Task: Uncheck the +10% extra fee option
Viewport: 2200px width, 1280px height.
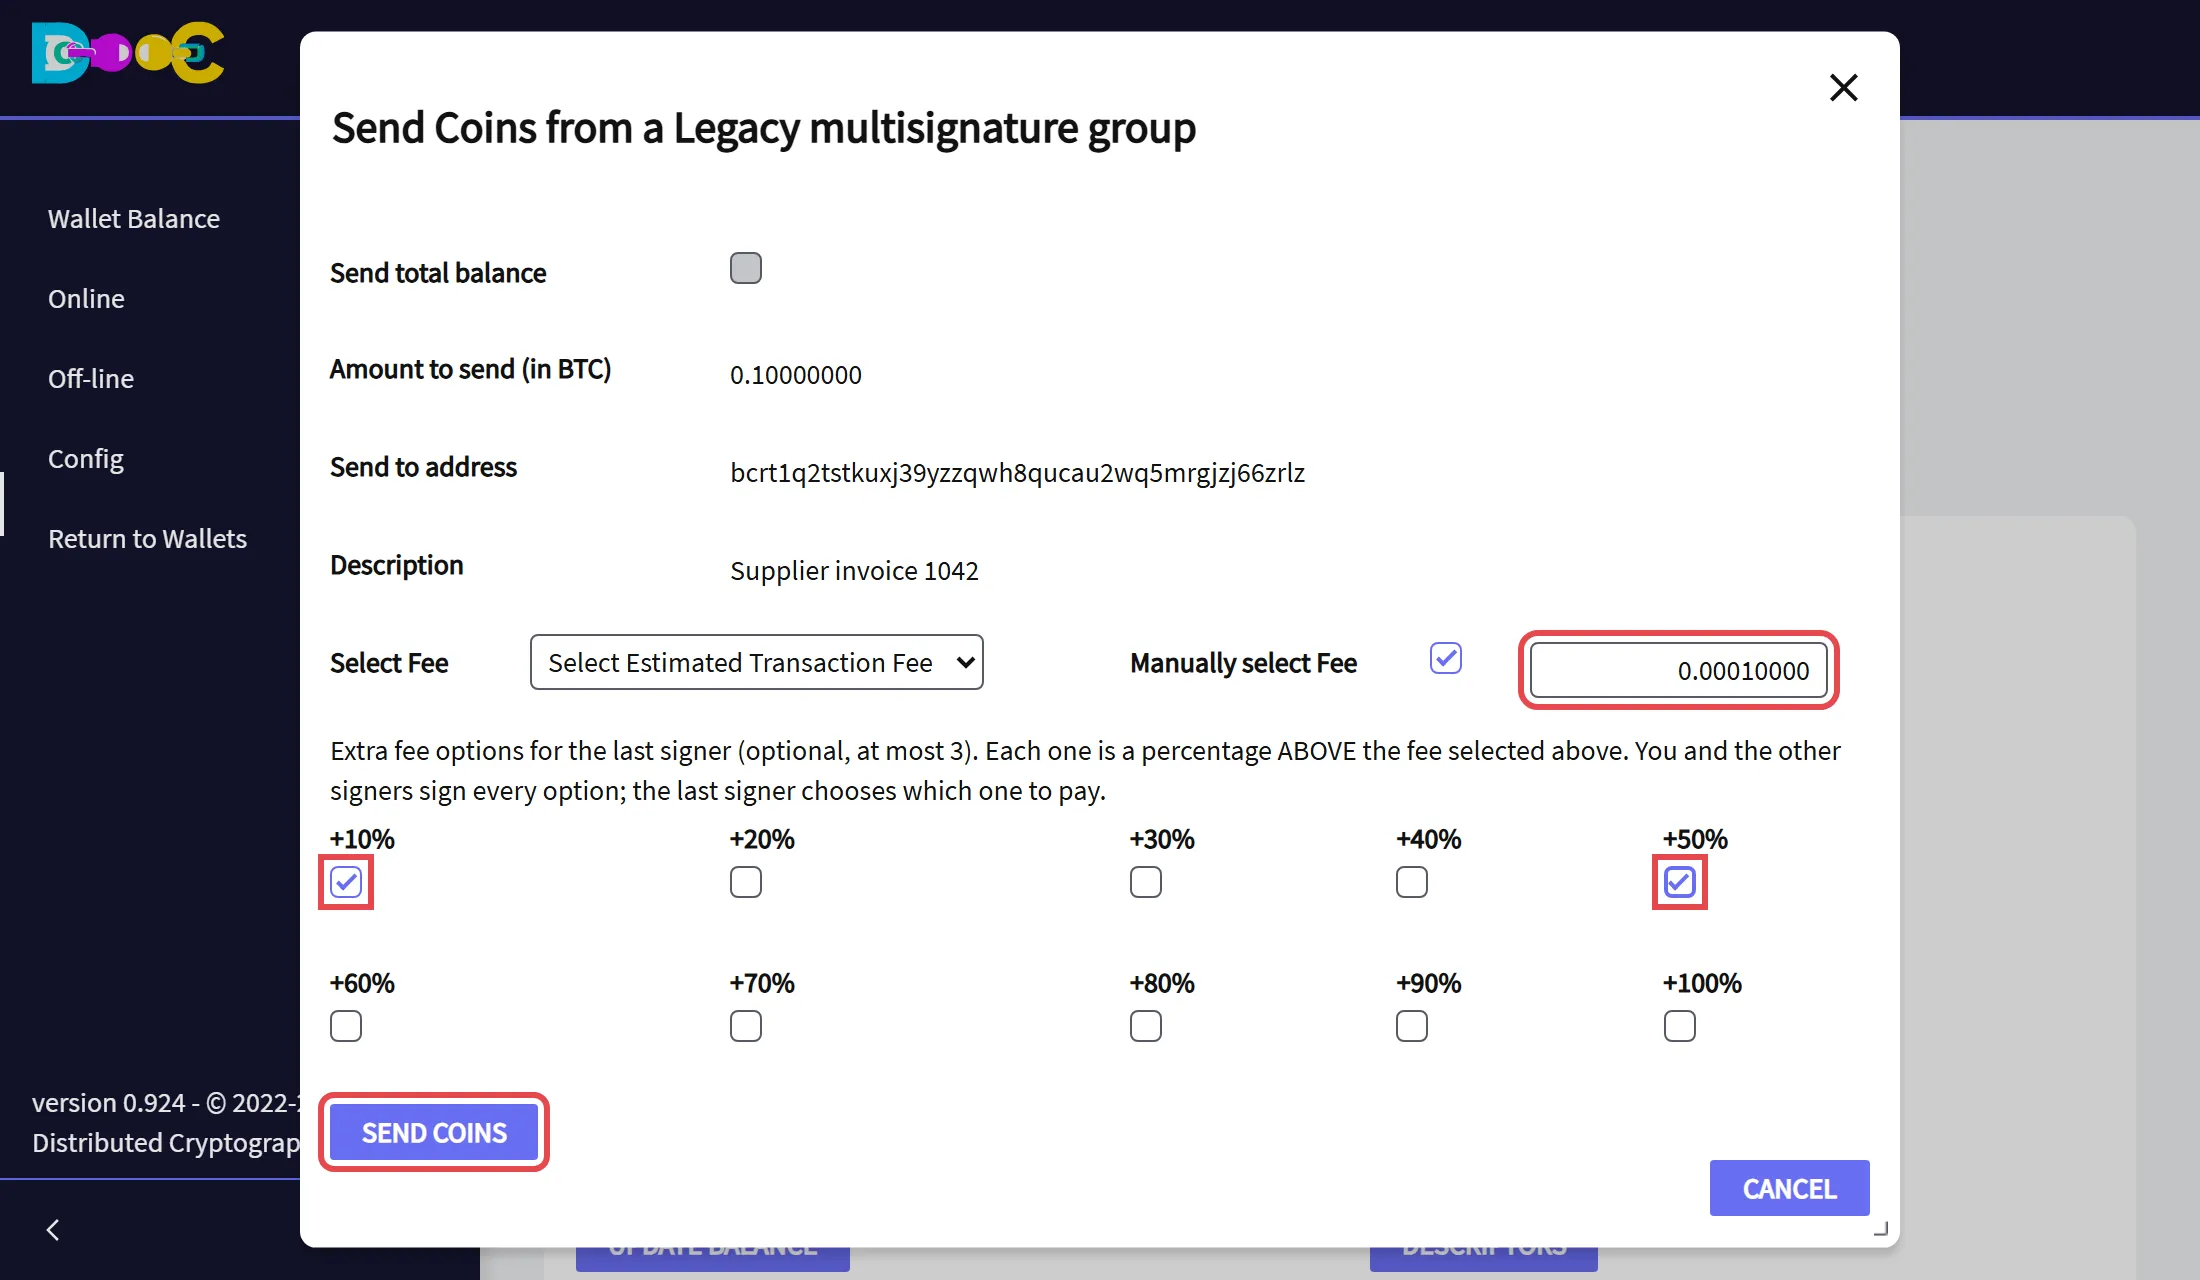Action: (346, 882)
